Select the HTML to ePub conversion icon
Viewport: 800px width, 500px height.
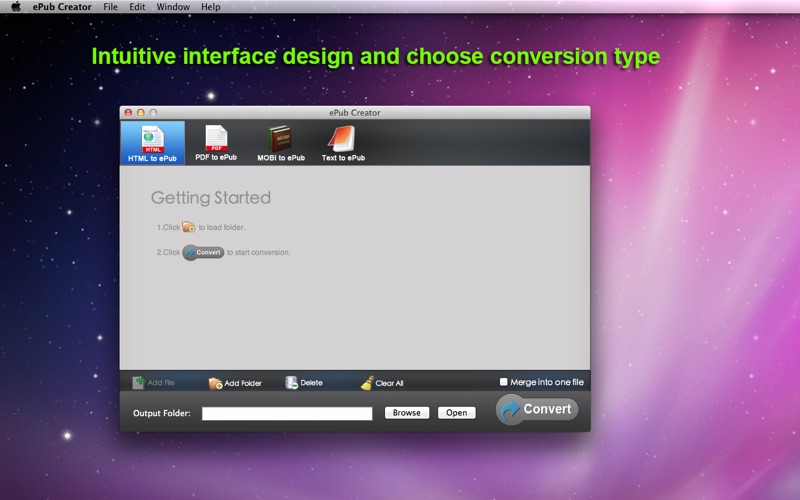click(153, 143)
